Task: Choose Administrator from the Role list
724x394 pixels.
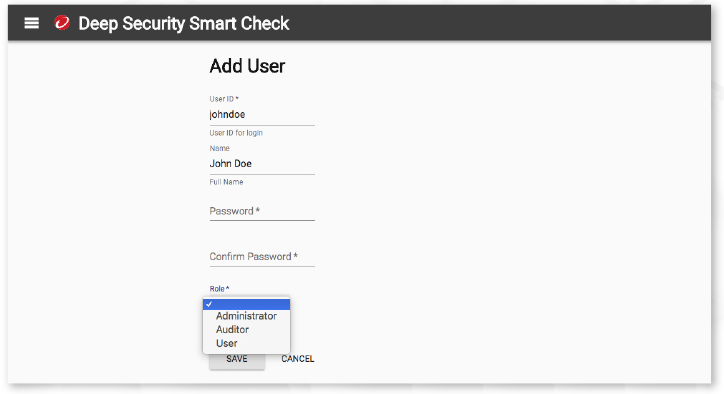Action: pyautogui.click(x=247, y=316)
